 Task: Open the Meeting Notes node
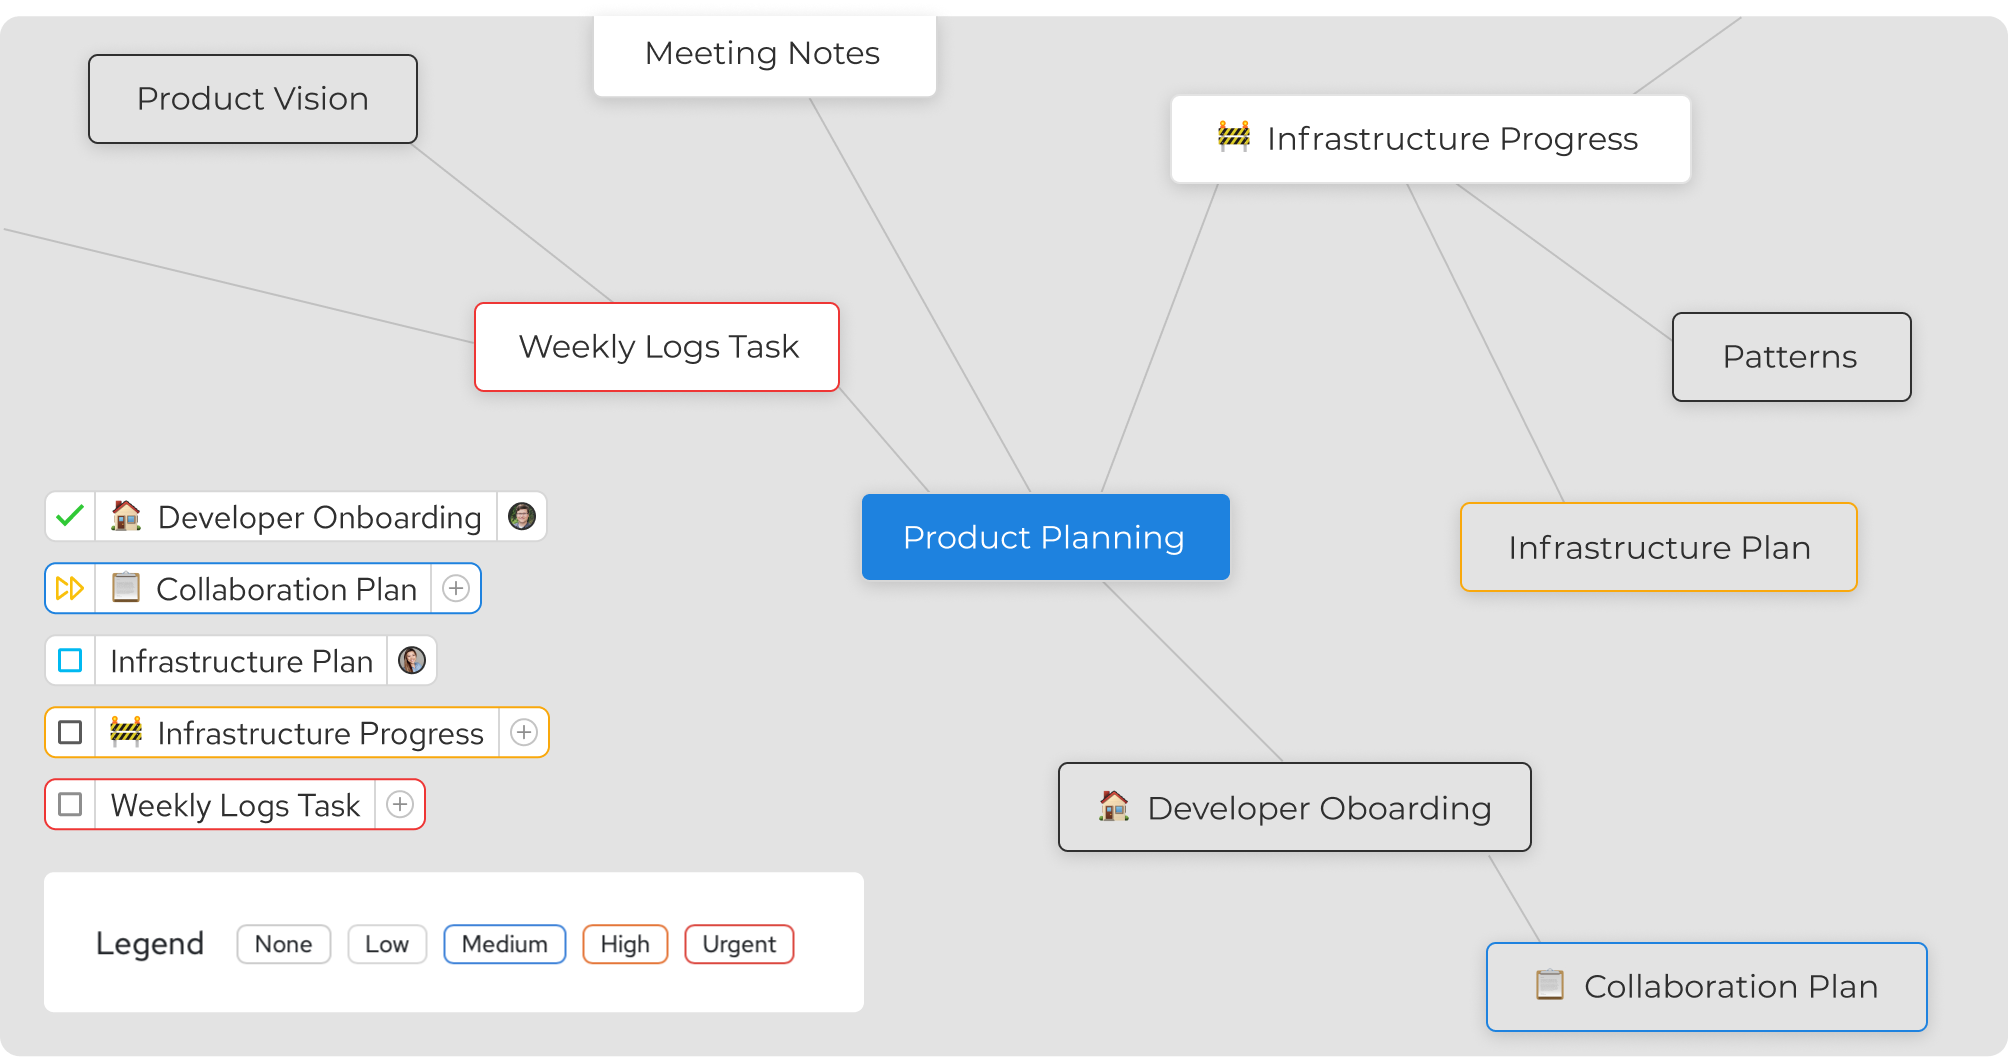764,54
